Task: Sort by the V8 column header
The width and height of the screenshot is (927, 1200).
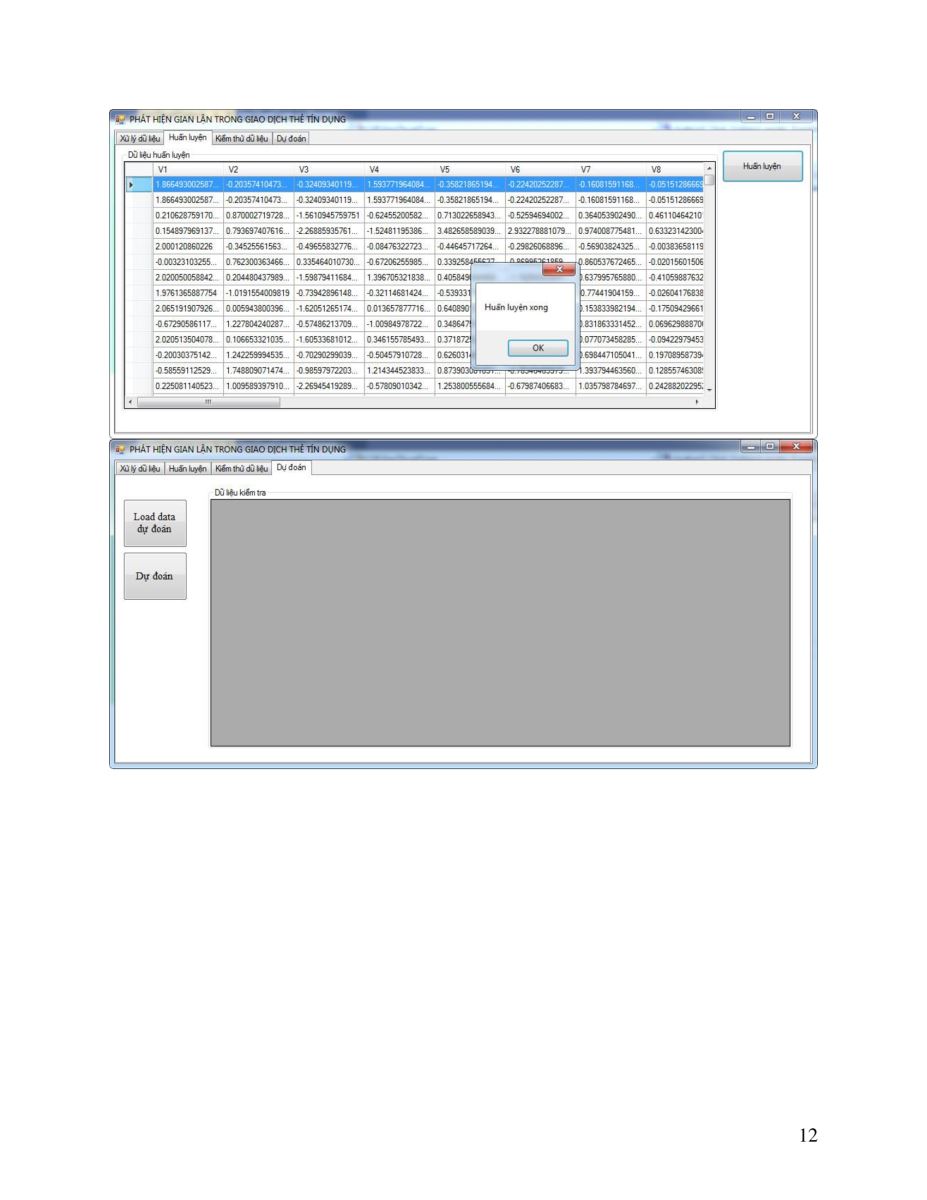Action: pyautogui.click(x=675, y=169)
